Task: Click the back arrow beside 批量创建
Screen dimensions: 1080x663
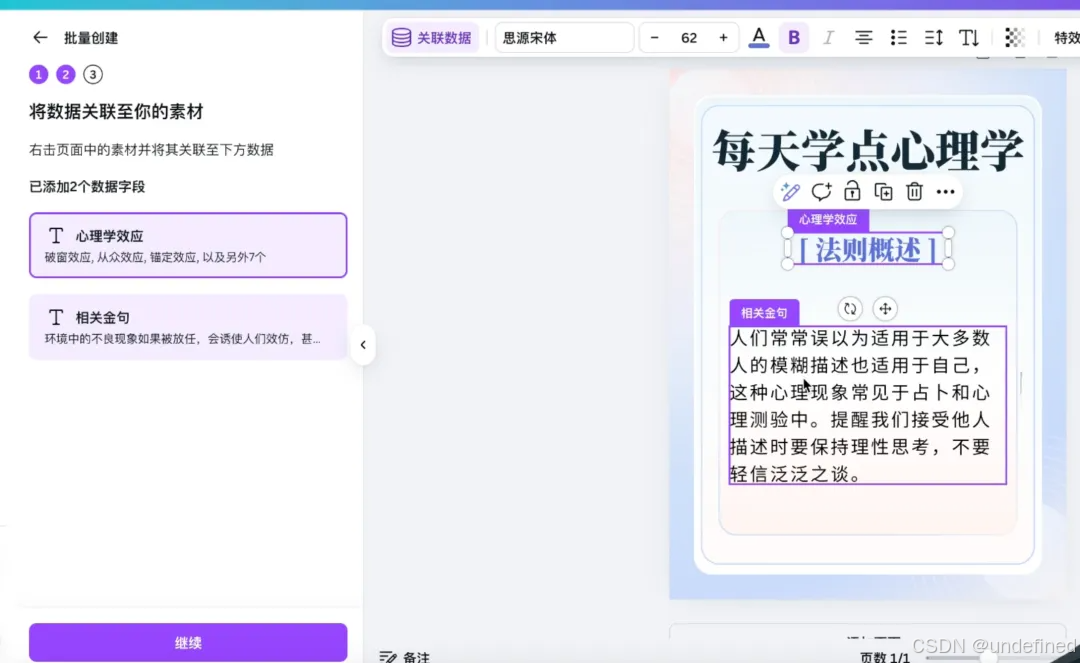Action: 39,37
